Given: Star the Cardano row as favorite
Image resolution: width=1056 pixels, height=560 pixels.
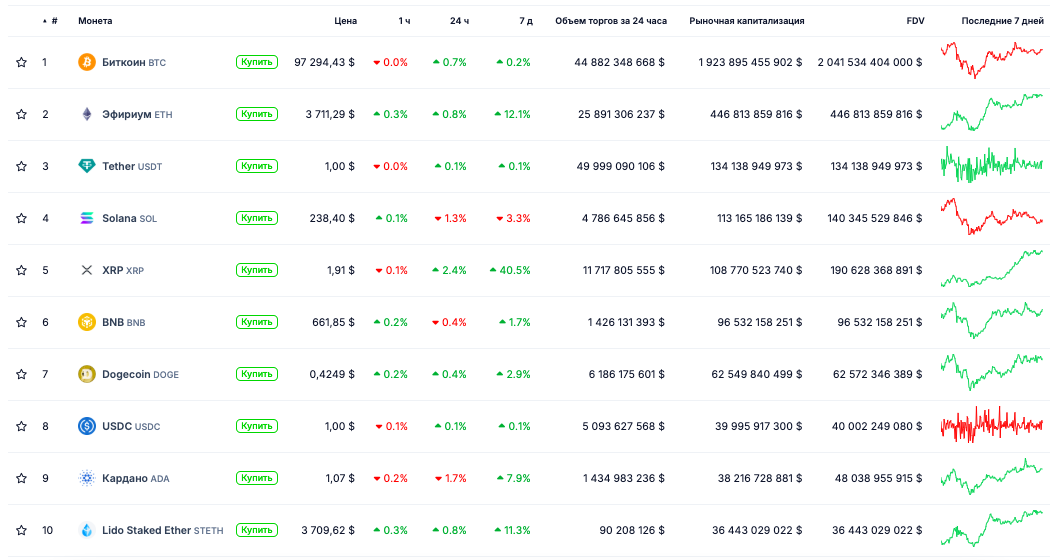Looking at the screenshot, I should 21,478.
